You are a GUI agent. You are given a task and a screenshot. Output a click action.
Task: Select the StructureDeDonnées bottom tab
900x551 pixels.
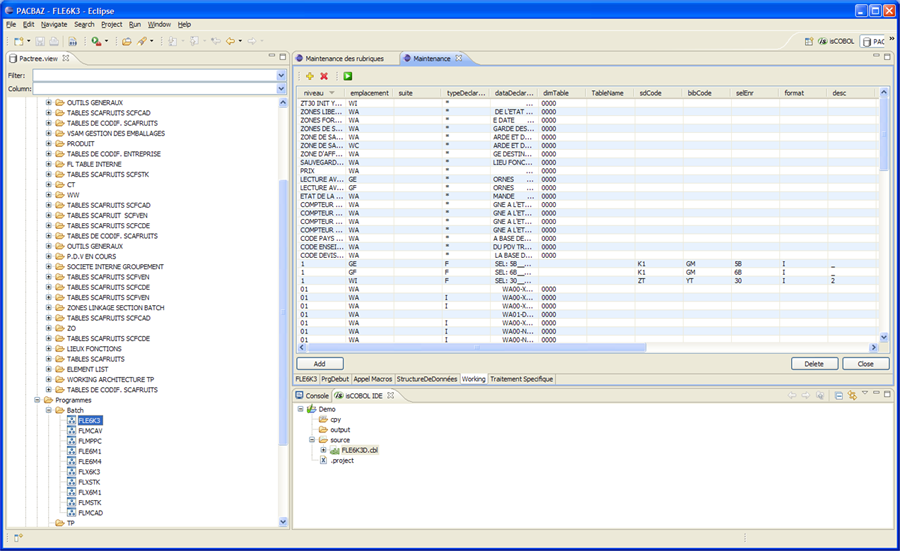[x=426, y=379]
